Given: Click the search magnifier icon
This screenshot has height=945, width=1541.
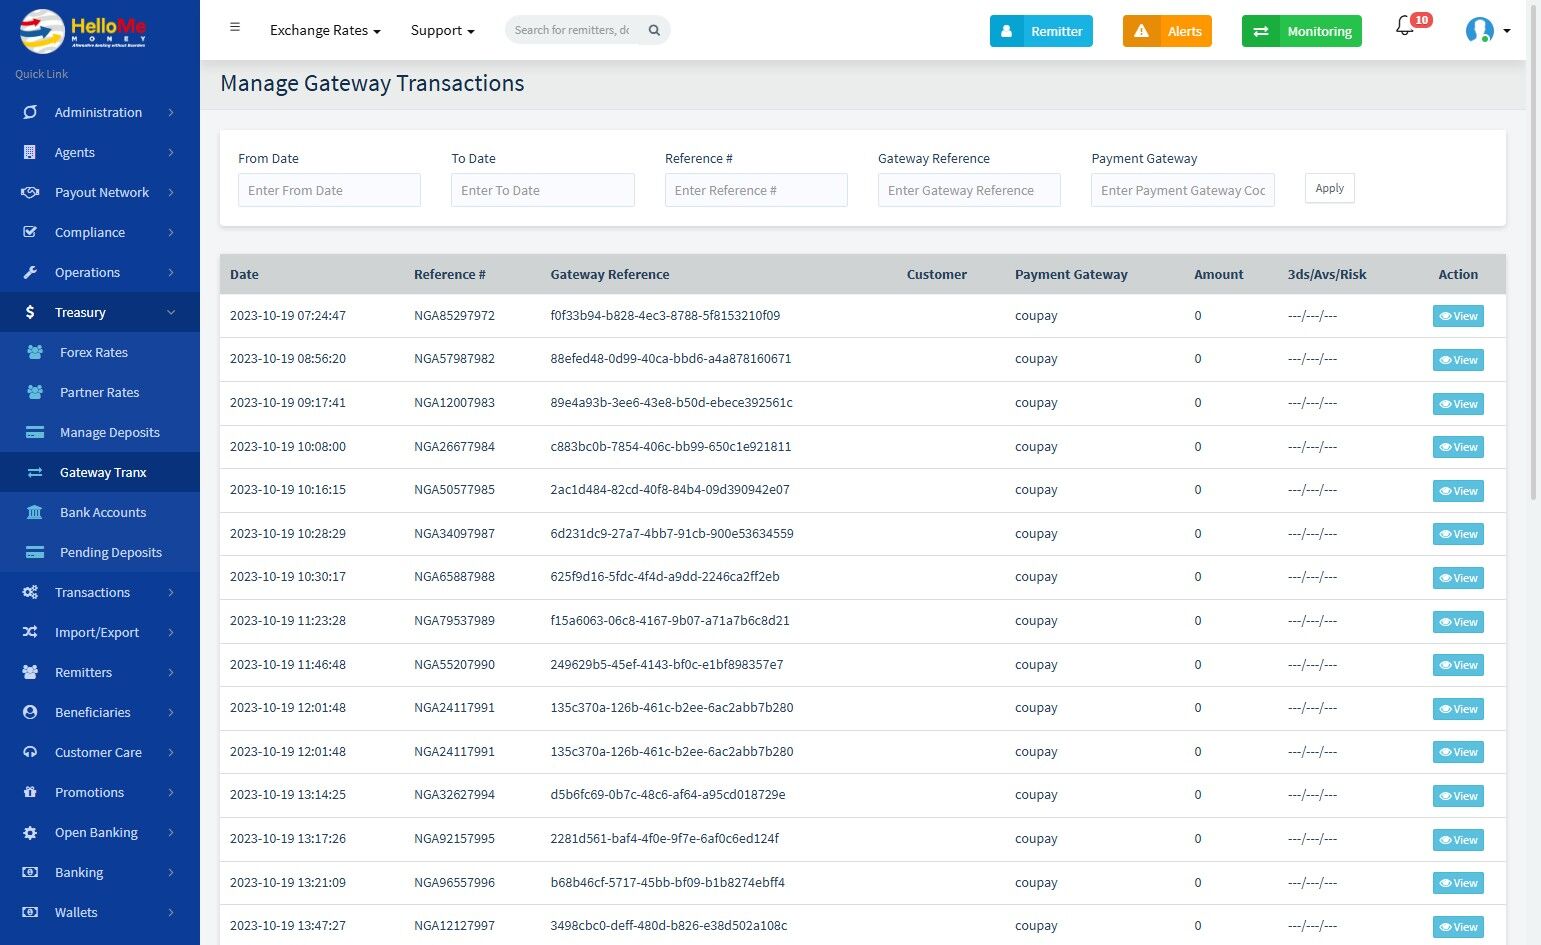Looking at the screenshot, I should coord(654,30).
